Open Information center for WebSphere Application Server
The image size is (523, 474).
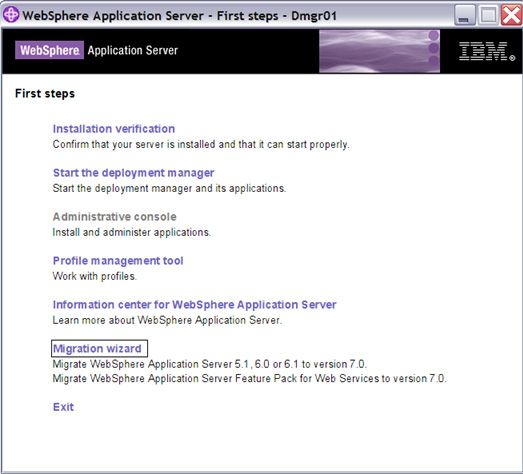coord(194,305)
